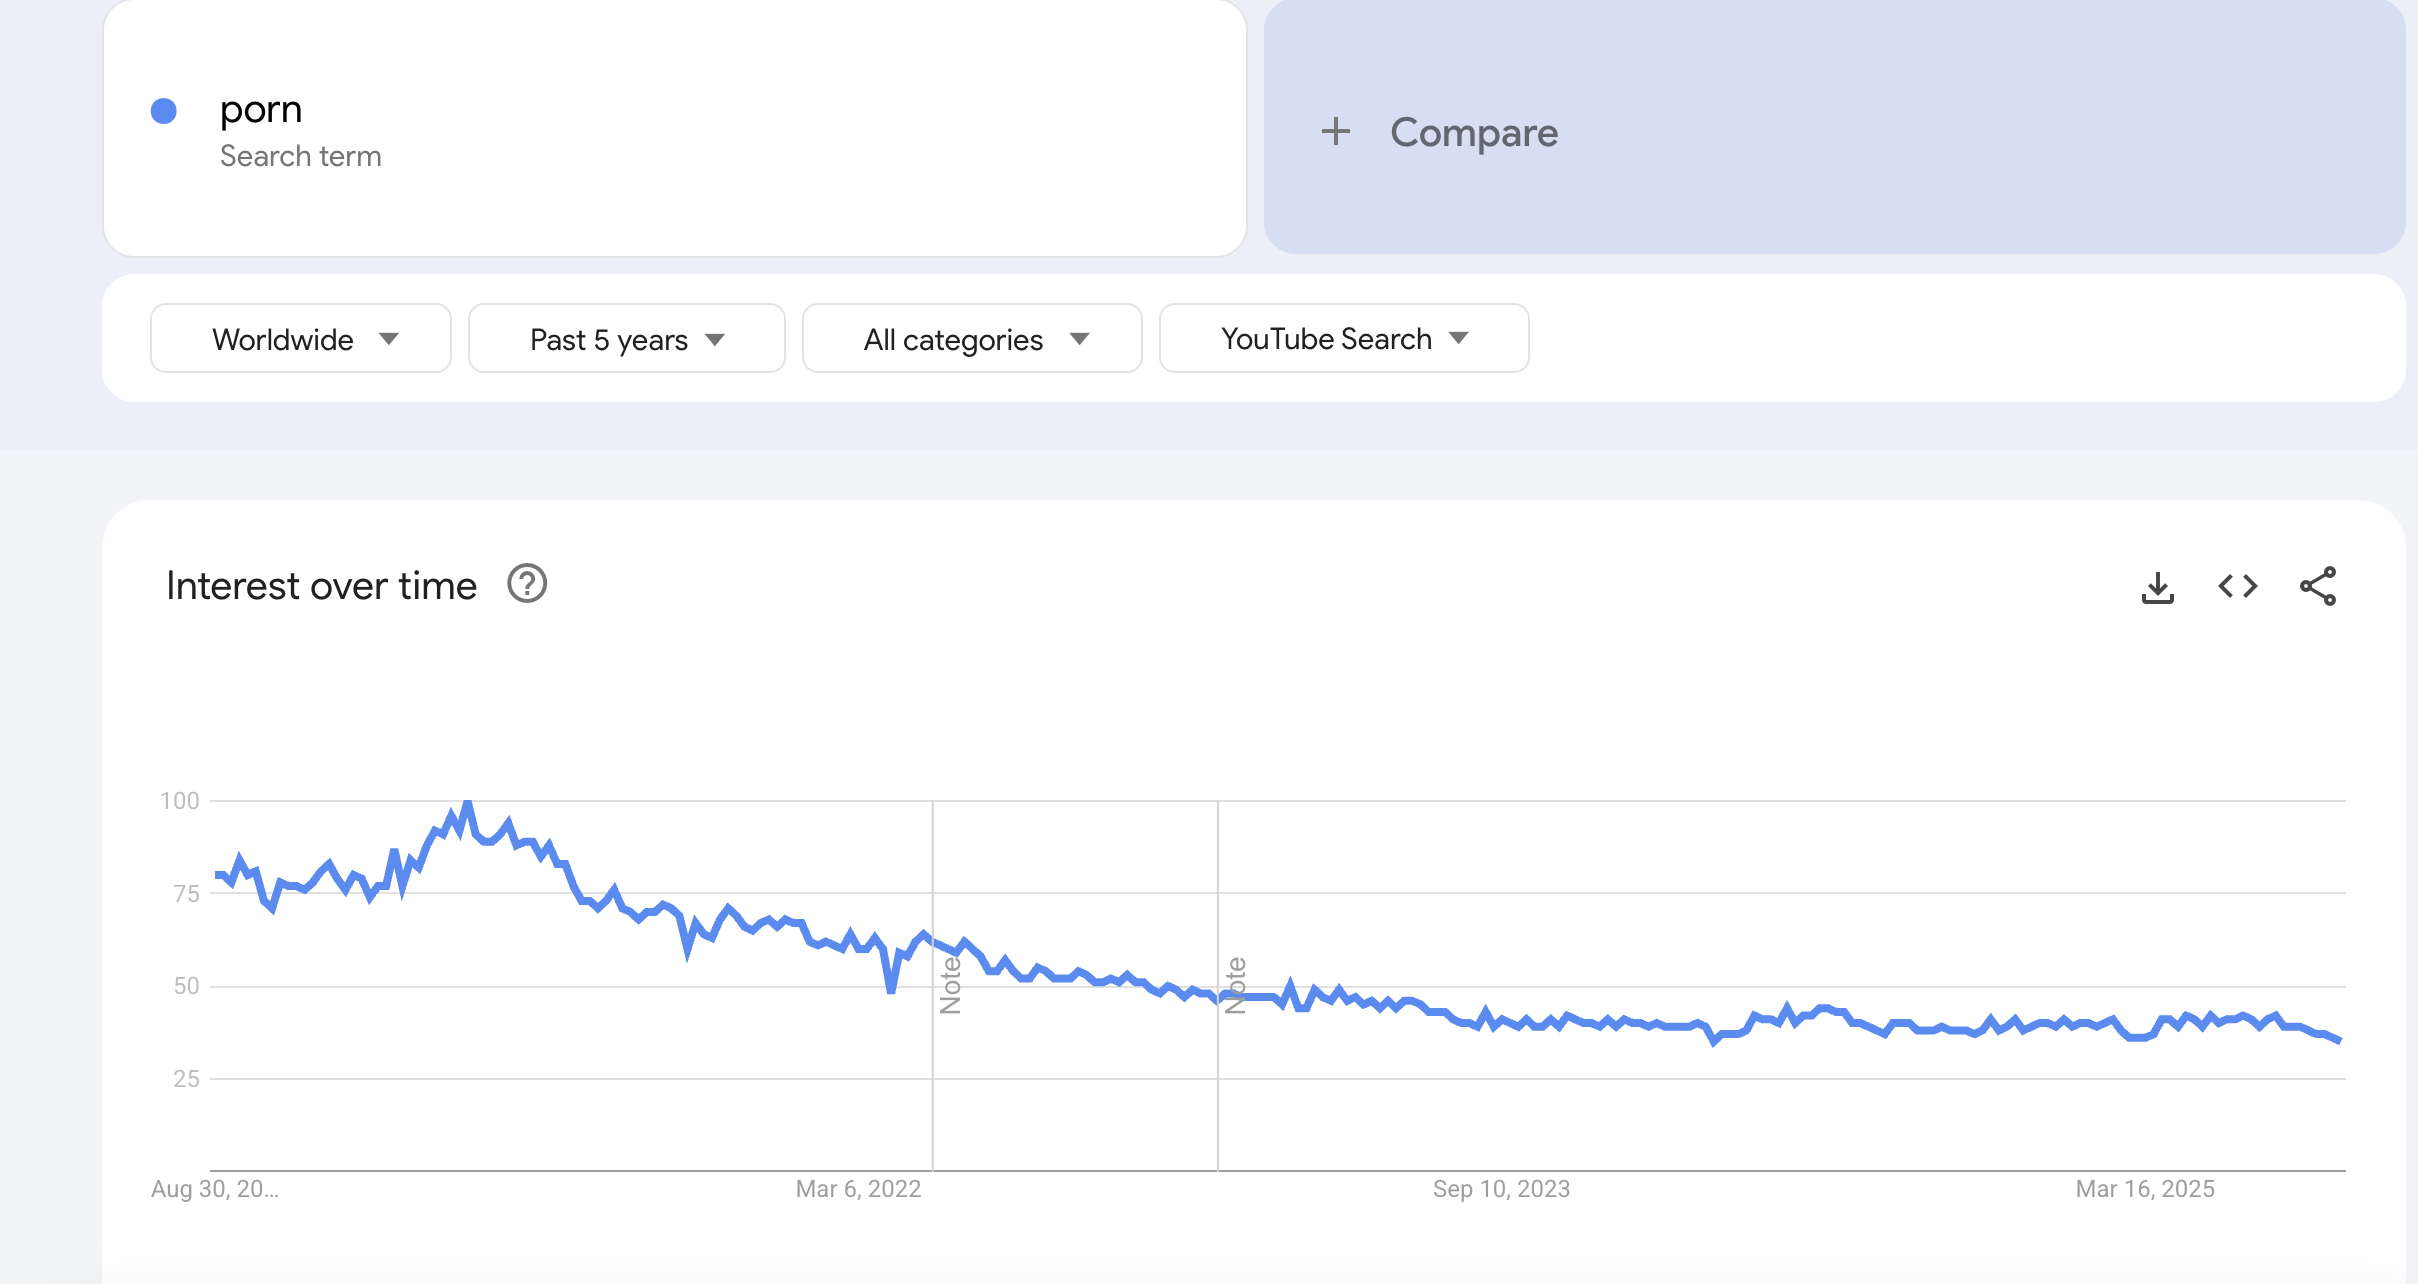This screenshot has height=1284, width=2418.
Task: Open help for Interest over time
Action: [527, 584]
